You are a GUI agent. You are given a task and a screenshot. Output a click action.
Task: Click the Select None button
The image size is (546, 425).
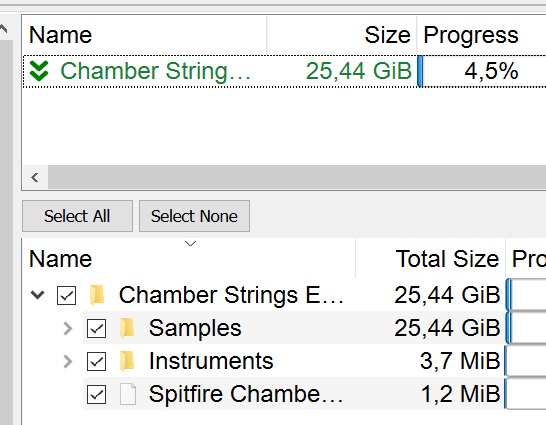[194, 216]
